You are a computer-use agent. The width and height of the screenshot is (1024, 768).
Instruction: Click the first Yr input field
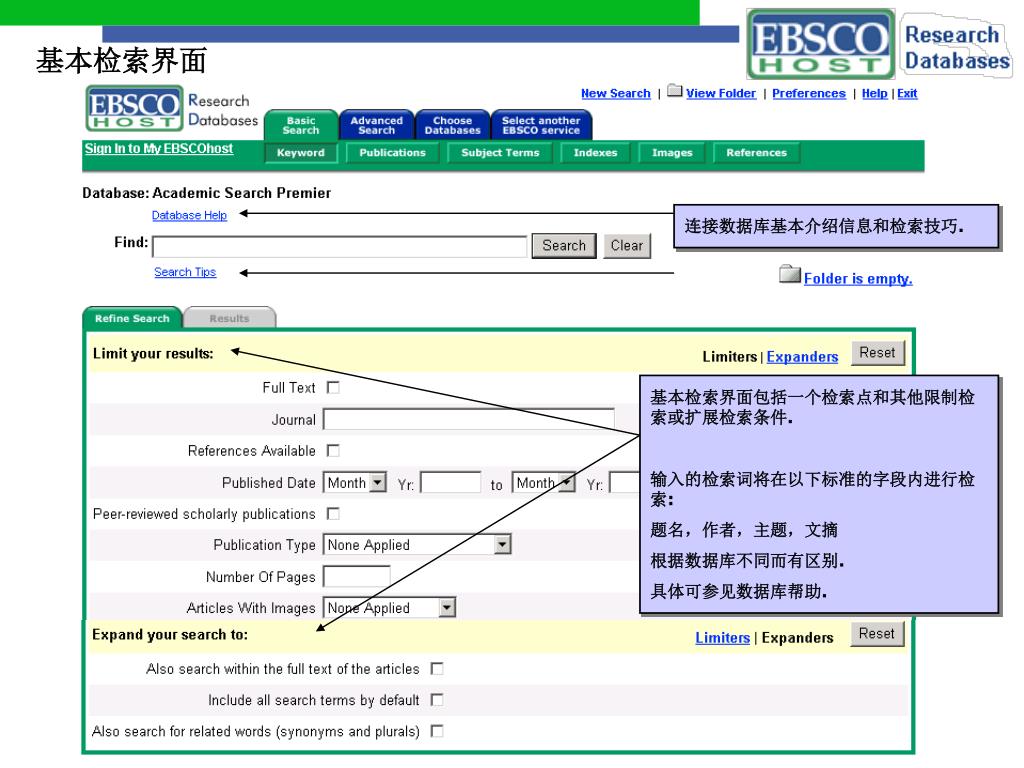click(x=451, y=483)
